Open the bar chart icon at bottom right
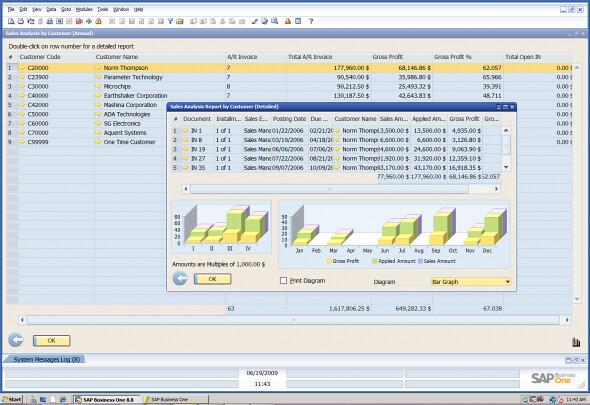The width and height of the screenshot is (590, 405). [x=576, y=342]
